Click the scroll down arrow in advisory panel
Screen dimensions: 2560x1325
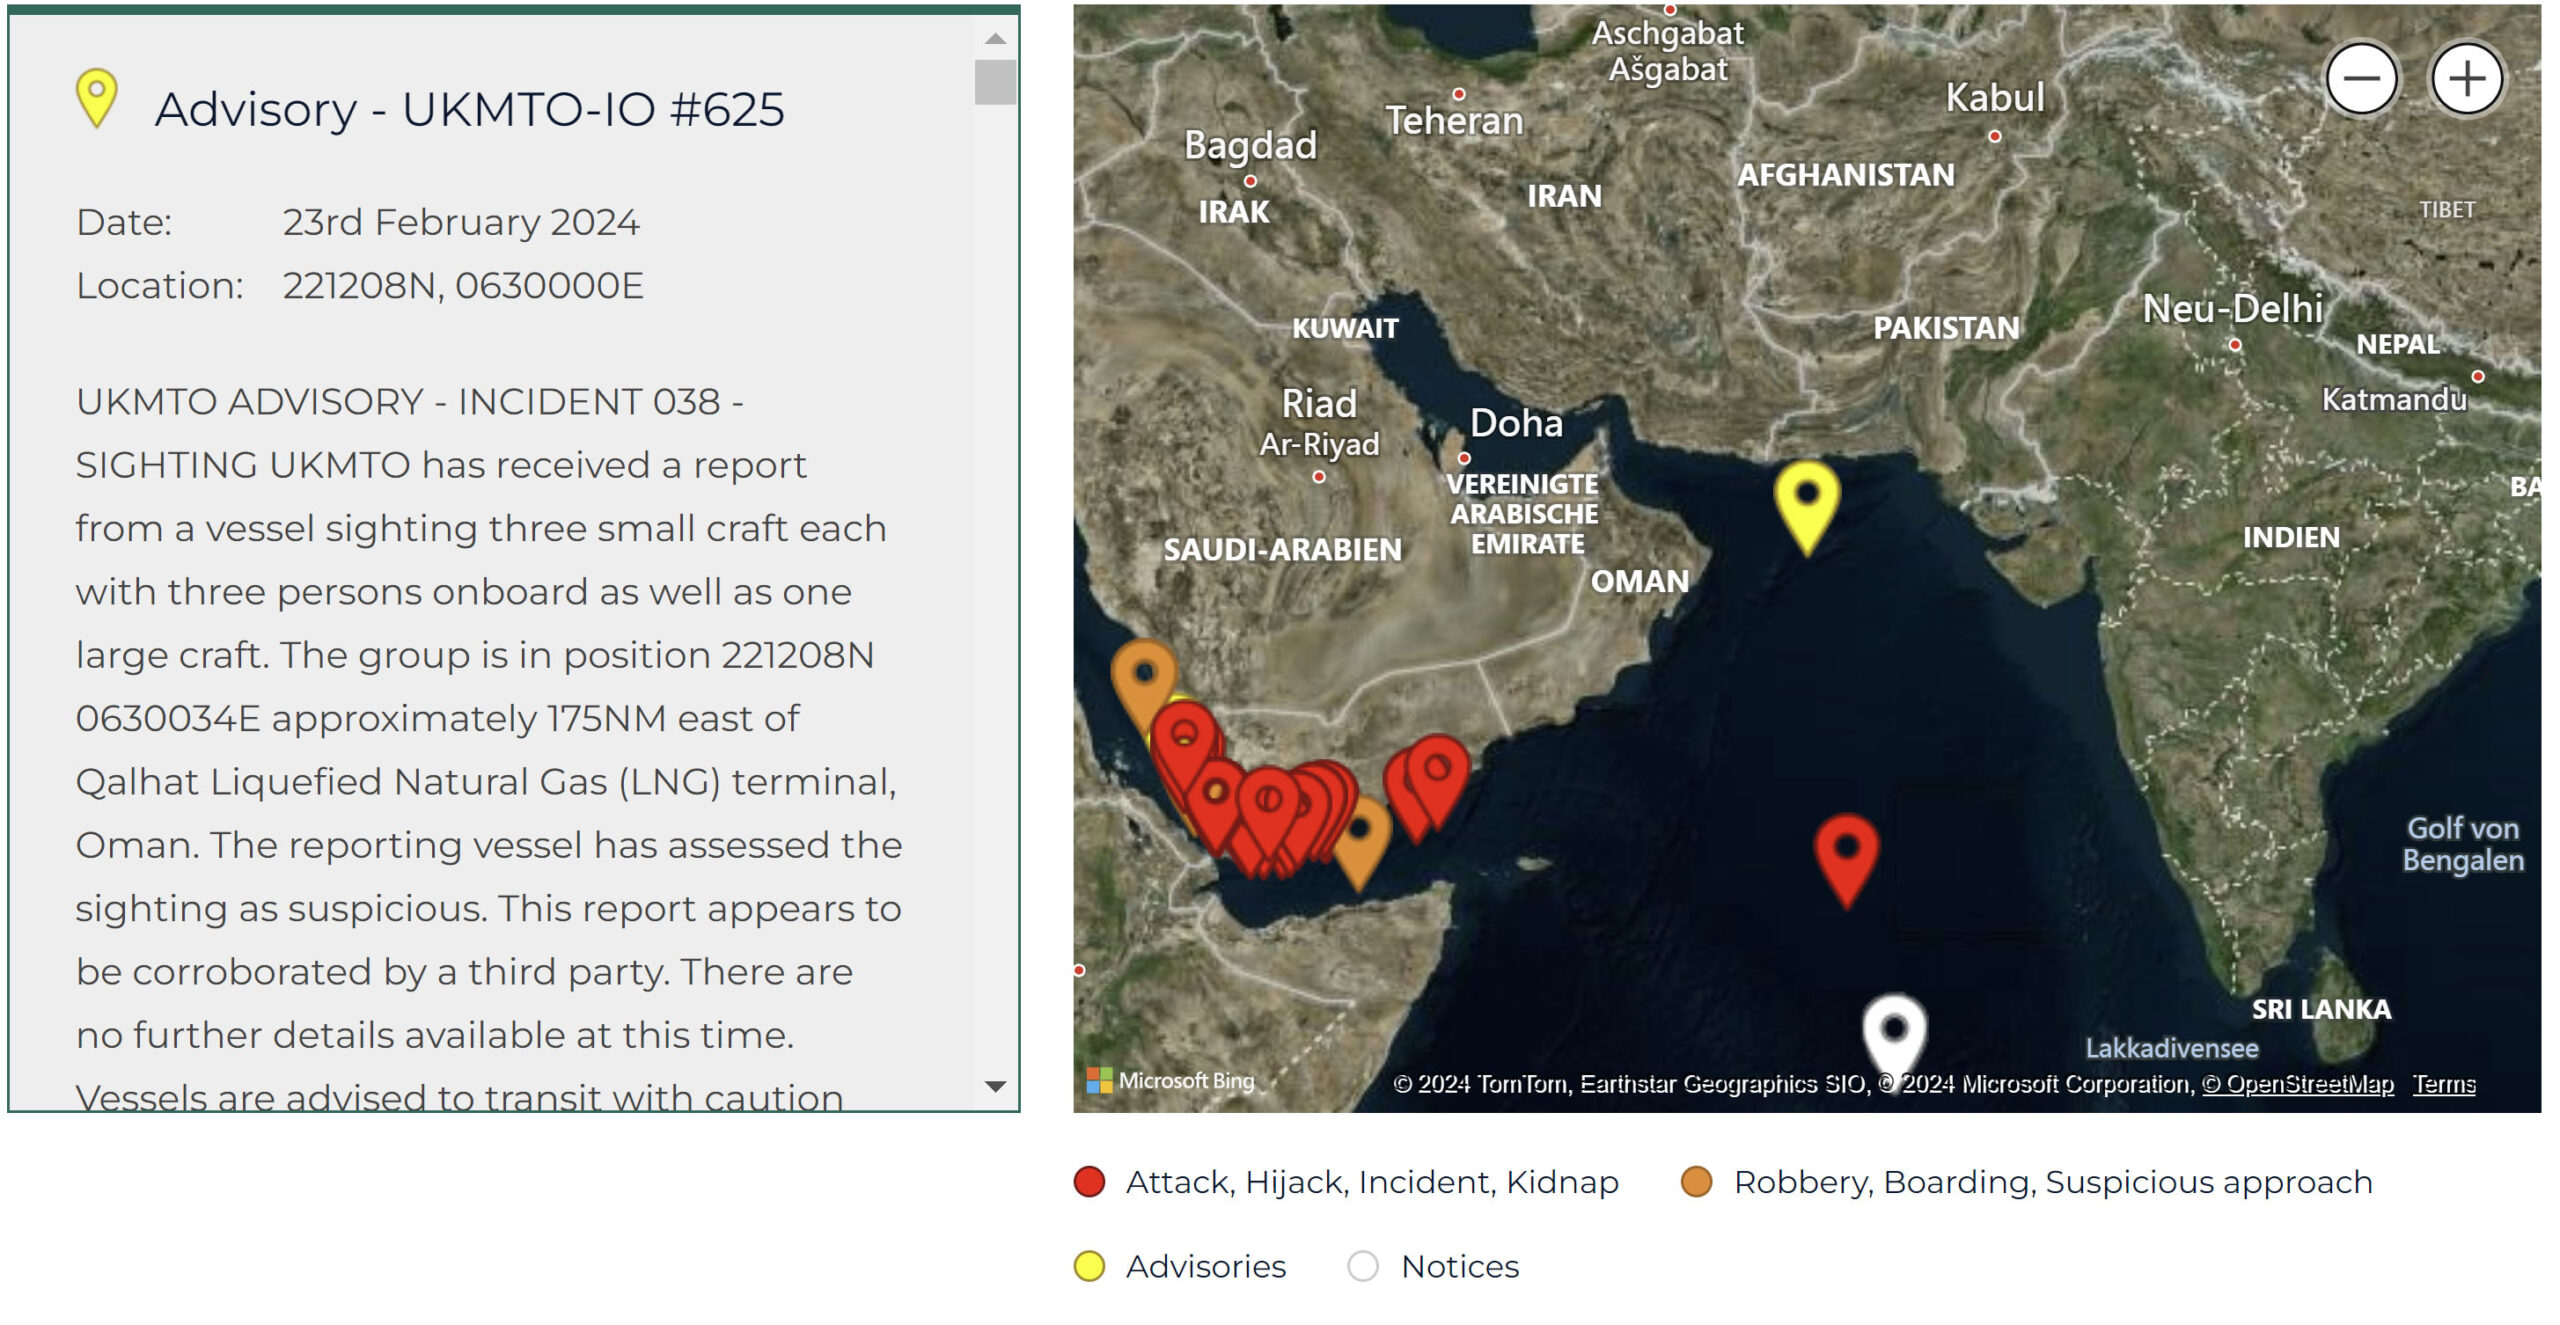[995, 1086]
